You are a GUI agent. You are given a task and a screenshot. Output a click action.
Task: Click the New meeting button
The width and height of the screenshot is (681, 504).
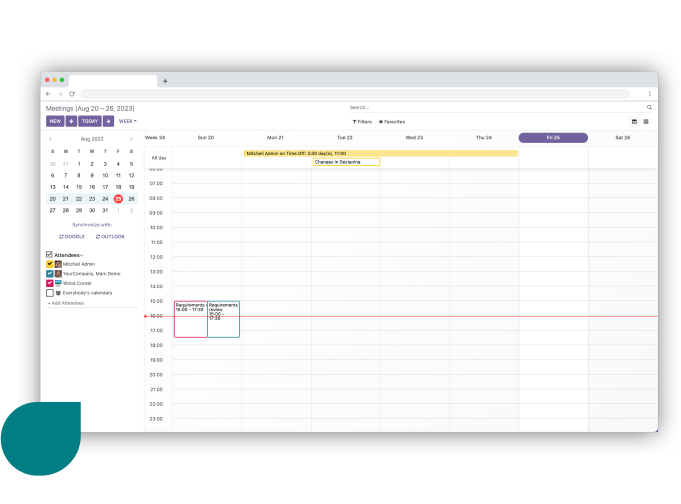55,121
